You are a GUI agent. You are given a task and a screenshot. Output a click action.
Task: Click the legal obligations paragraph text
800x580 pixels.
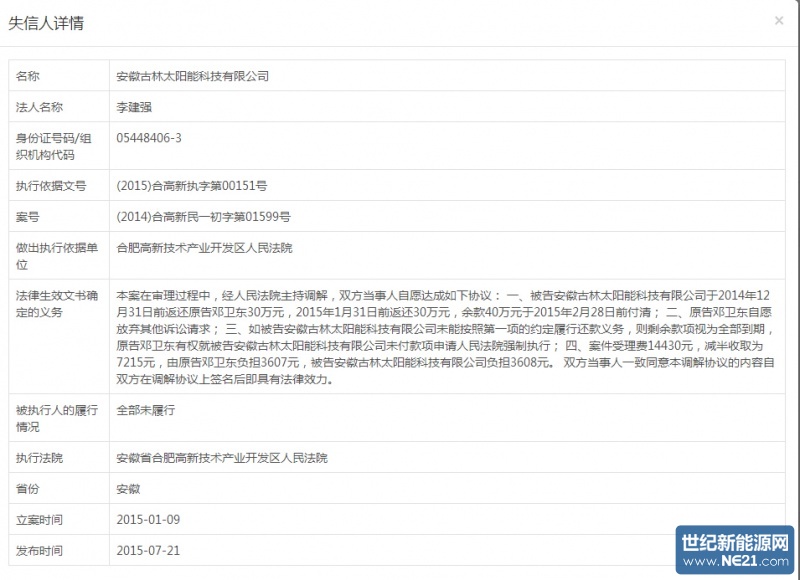(445, 337)
